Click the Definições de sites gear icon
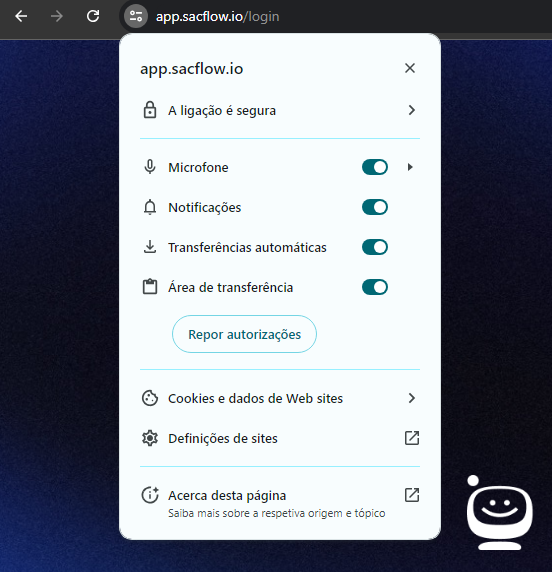The image size is (552, 572). click(150, 438)
